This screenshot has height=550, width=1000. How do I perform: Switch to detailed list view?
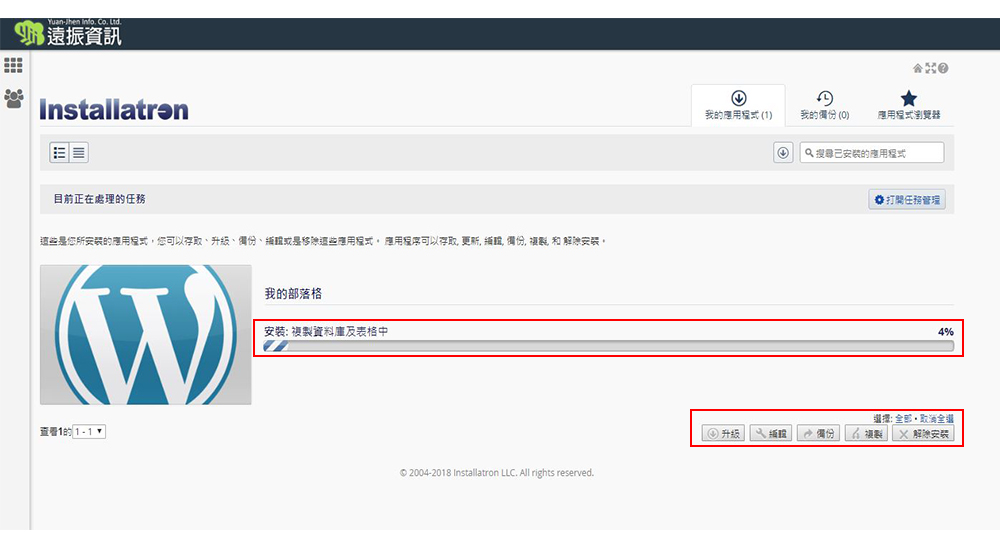(x=59, y=152)
